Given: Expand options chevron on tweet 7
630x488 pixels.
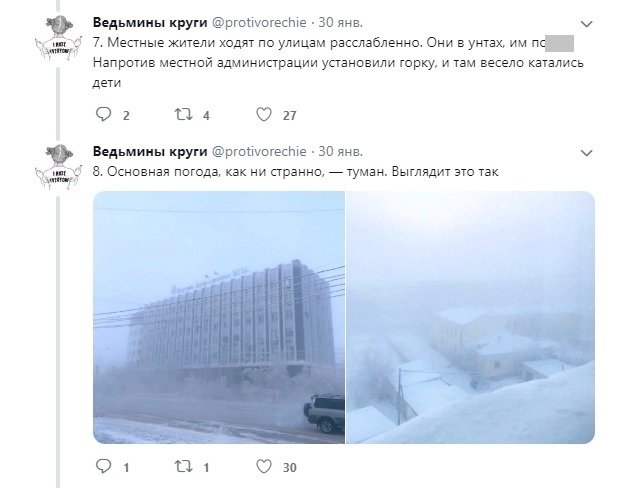Looking at the screenshot, I should click(587, 24).
